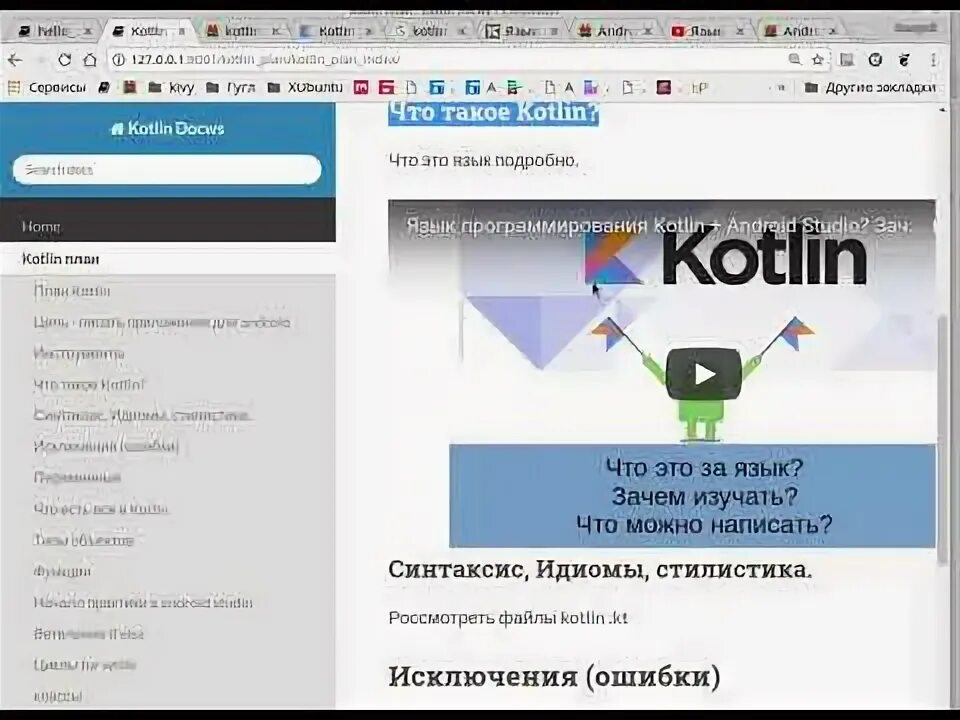Click the page vertical scrollbar thumb
960x720 pixels.
[943, 438]
